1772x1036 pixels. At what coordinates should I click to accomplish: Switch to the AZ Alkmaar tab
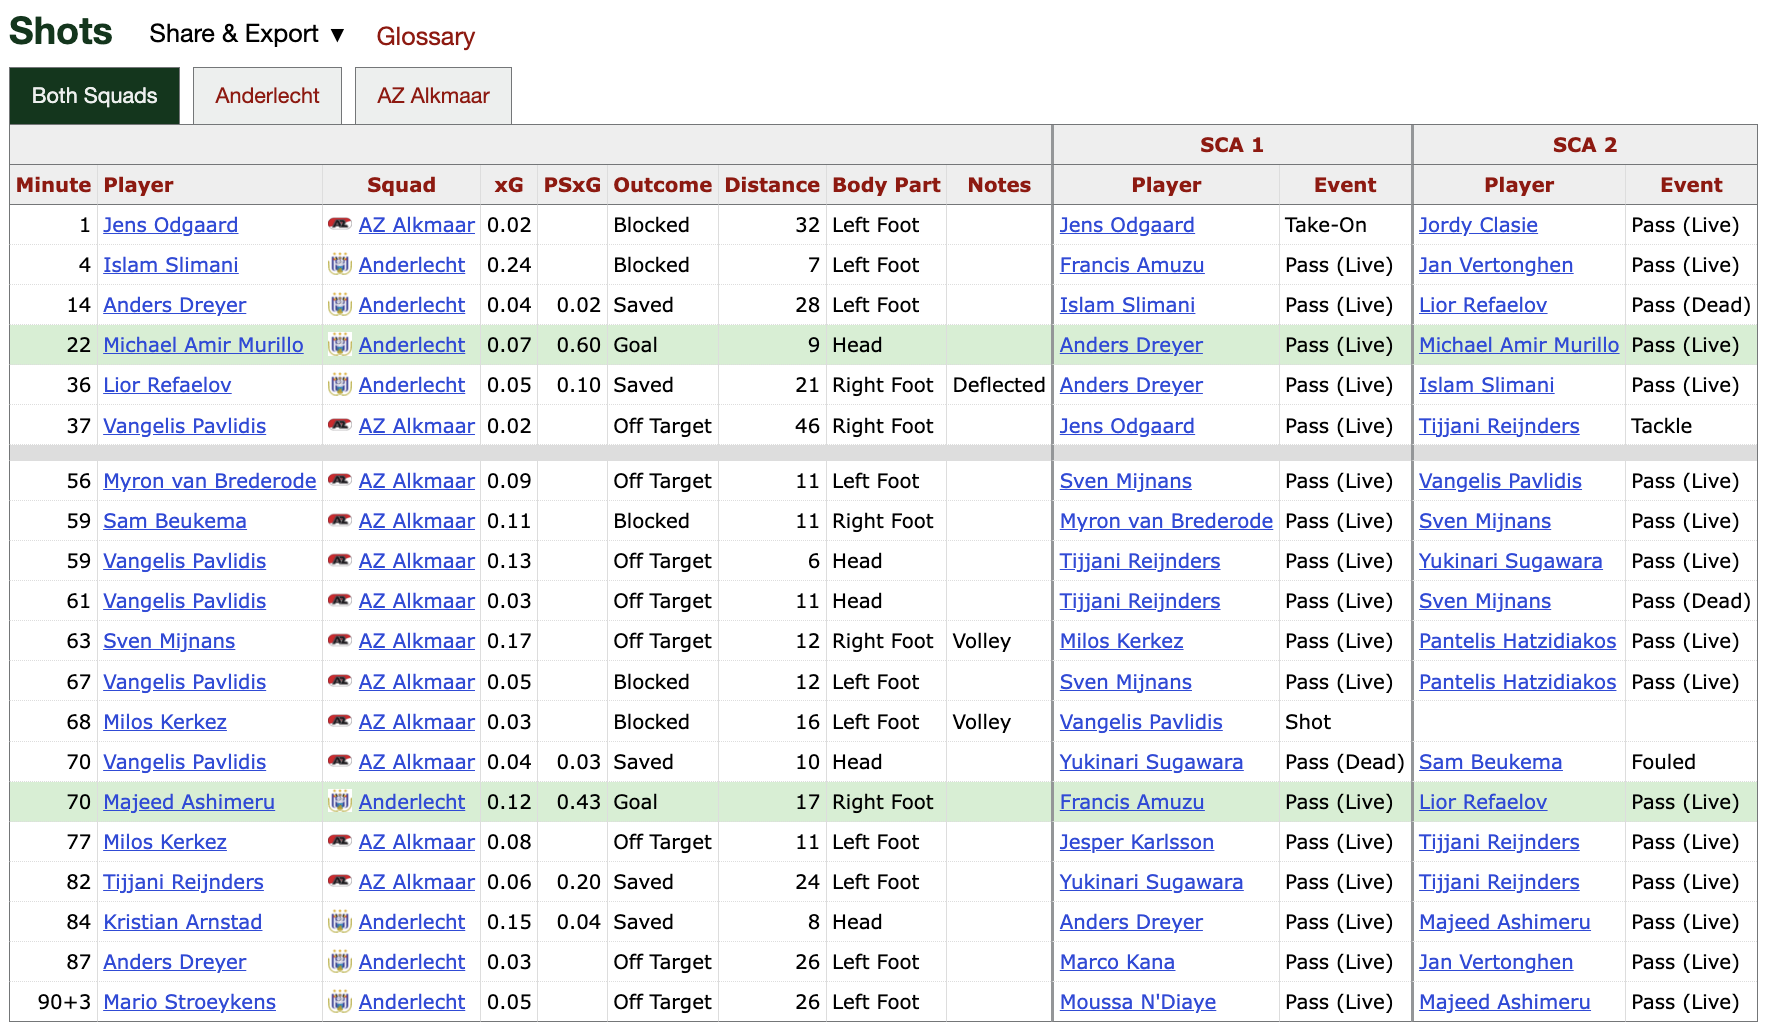point(433,96)
